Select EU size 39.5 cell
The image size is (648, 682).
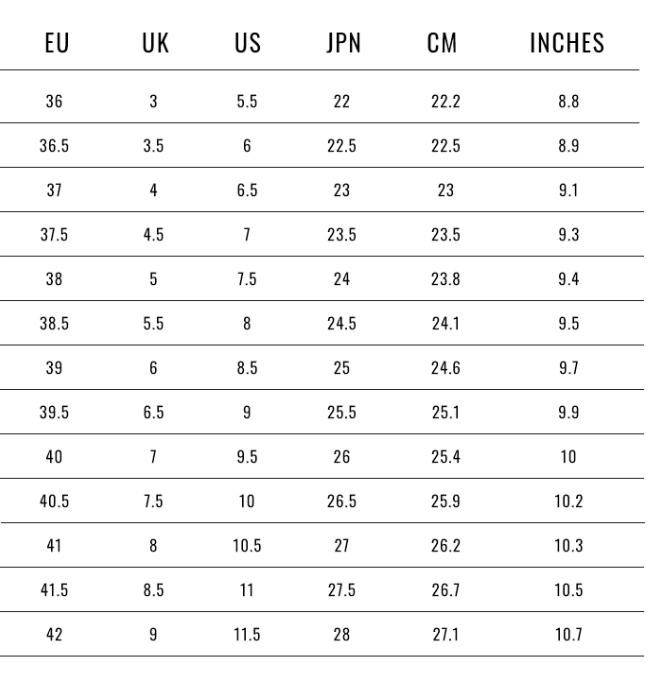click(54, 412)
